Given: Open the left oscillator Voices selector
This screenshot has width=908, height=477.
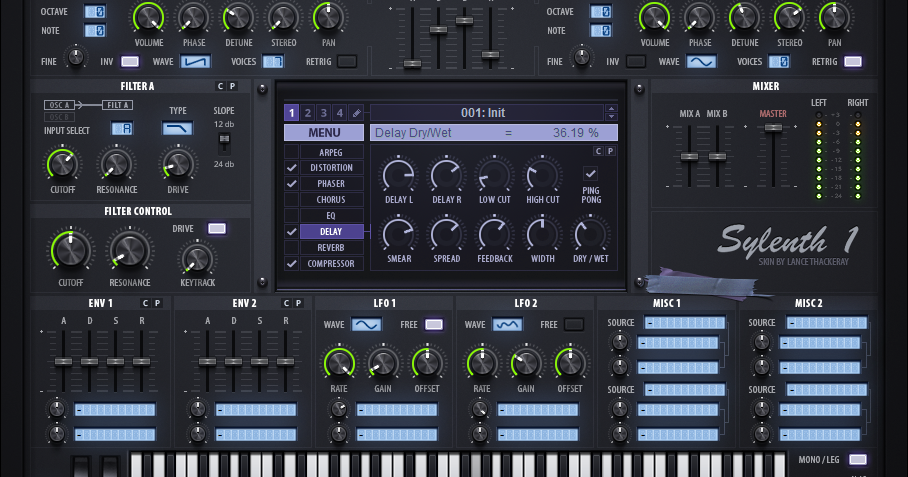Looking at the screenshot, I should click(273, 61).
